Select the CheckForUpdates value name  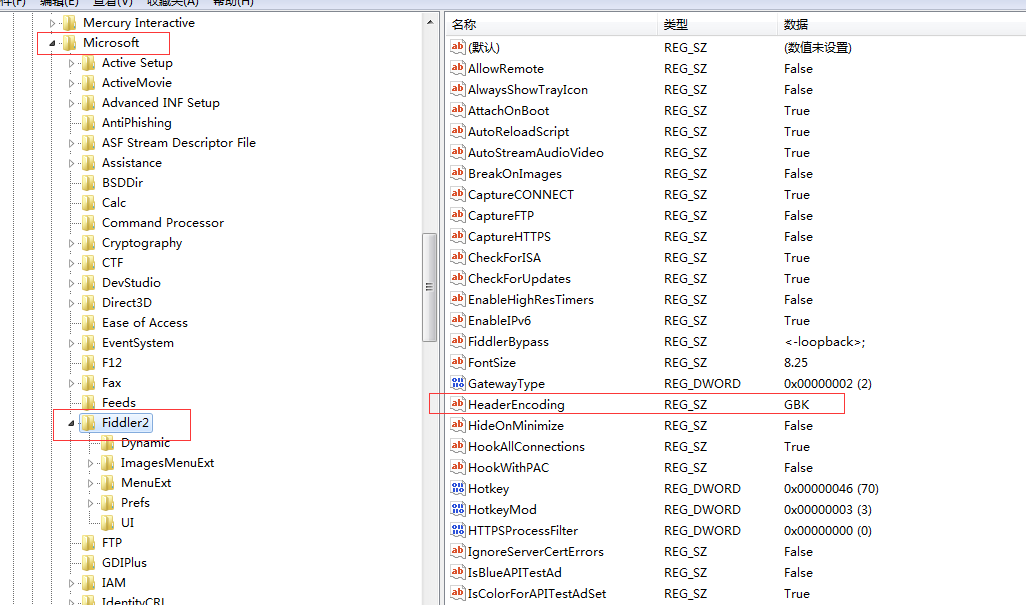click(x=520, y=279)
